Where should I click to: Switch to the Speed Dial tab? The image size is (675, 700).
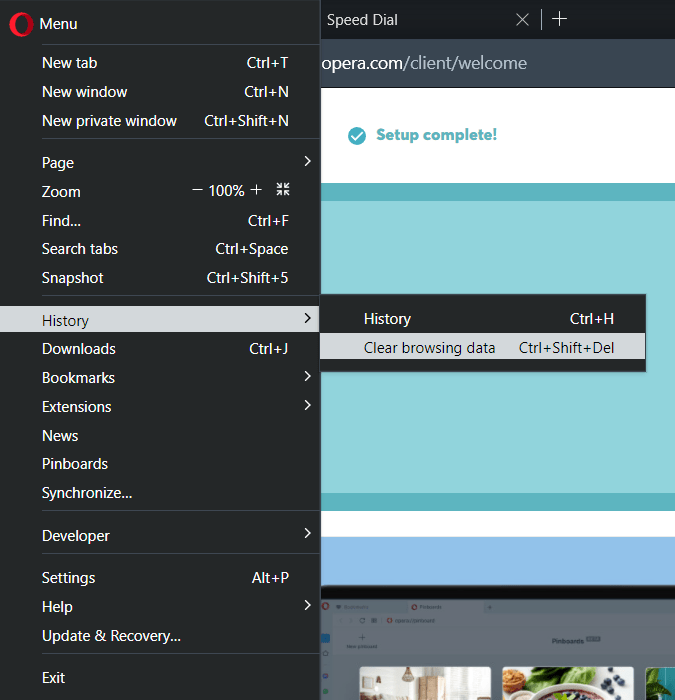362,20
